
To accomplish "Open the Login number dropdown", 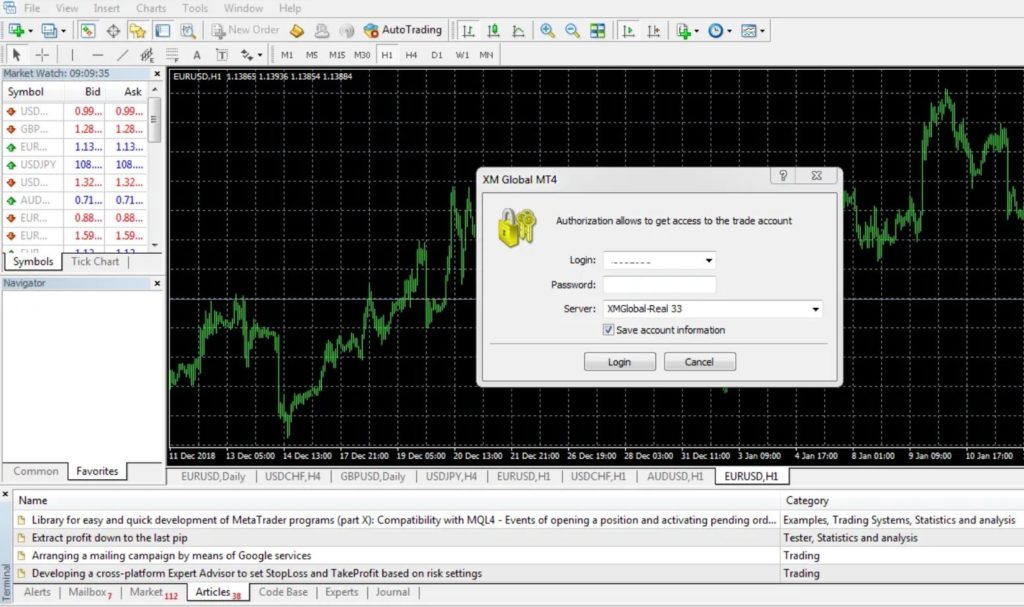I will click(x=711, y=260).
